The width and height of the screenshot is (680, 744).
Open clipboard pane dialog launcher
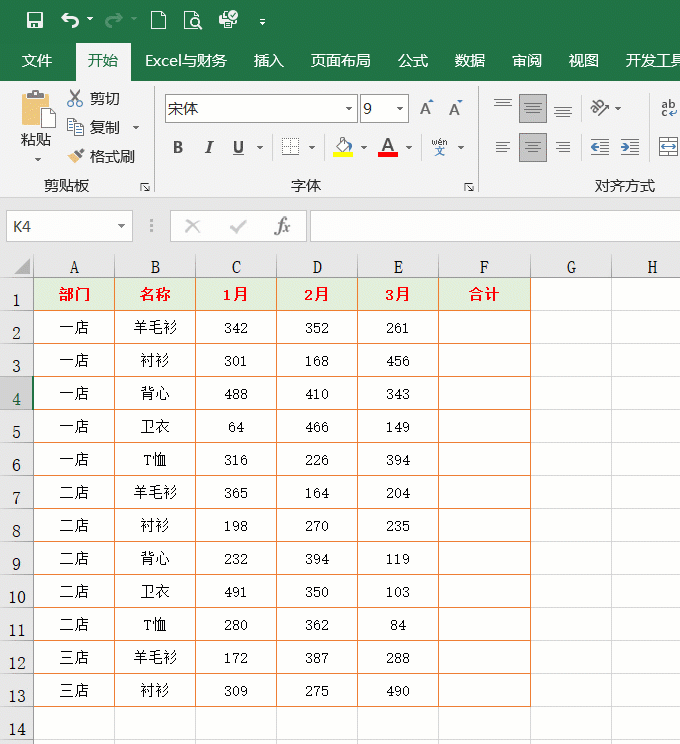tap(145, 187)
